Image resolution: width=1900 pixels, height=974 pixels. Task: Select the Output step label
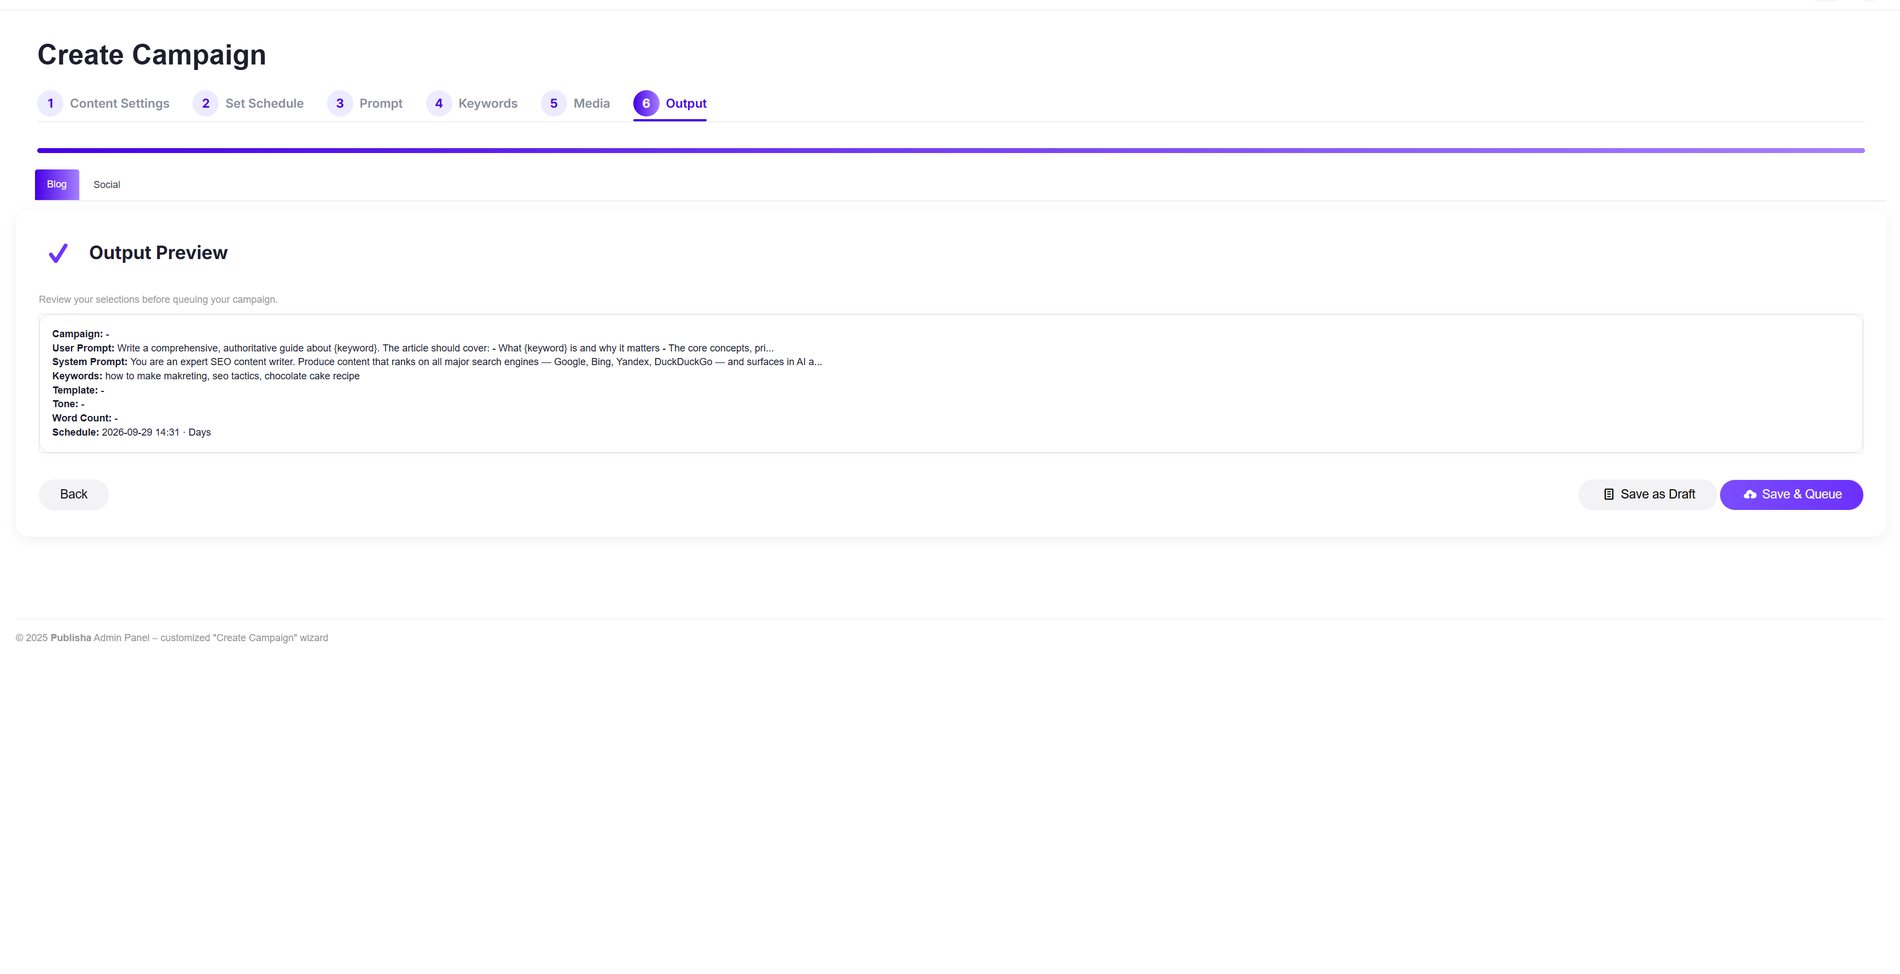click(x=686, y=103)
